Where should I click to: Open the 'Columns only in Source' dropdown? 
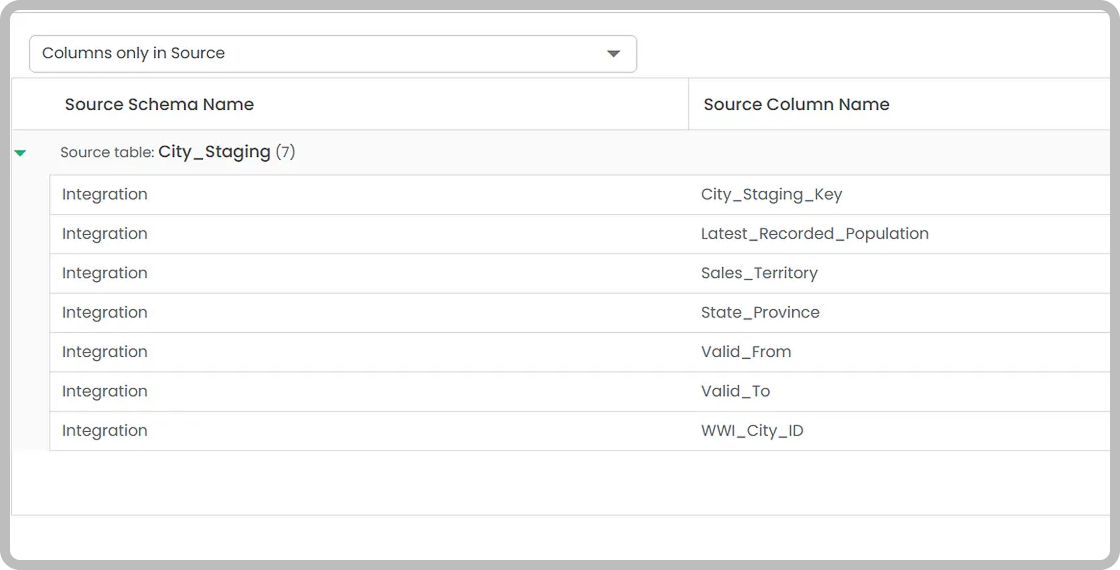pyautogui.click(x=333, y=54)
